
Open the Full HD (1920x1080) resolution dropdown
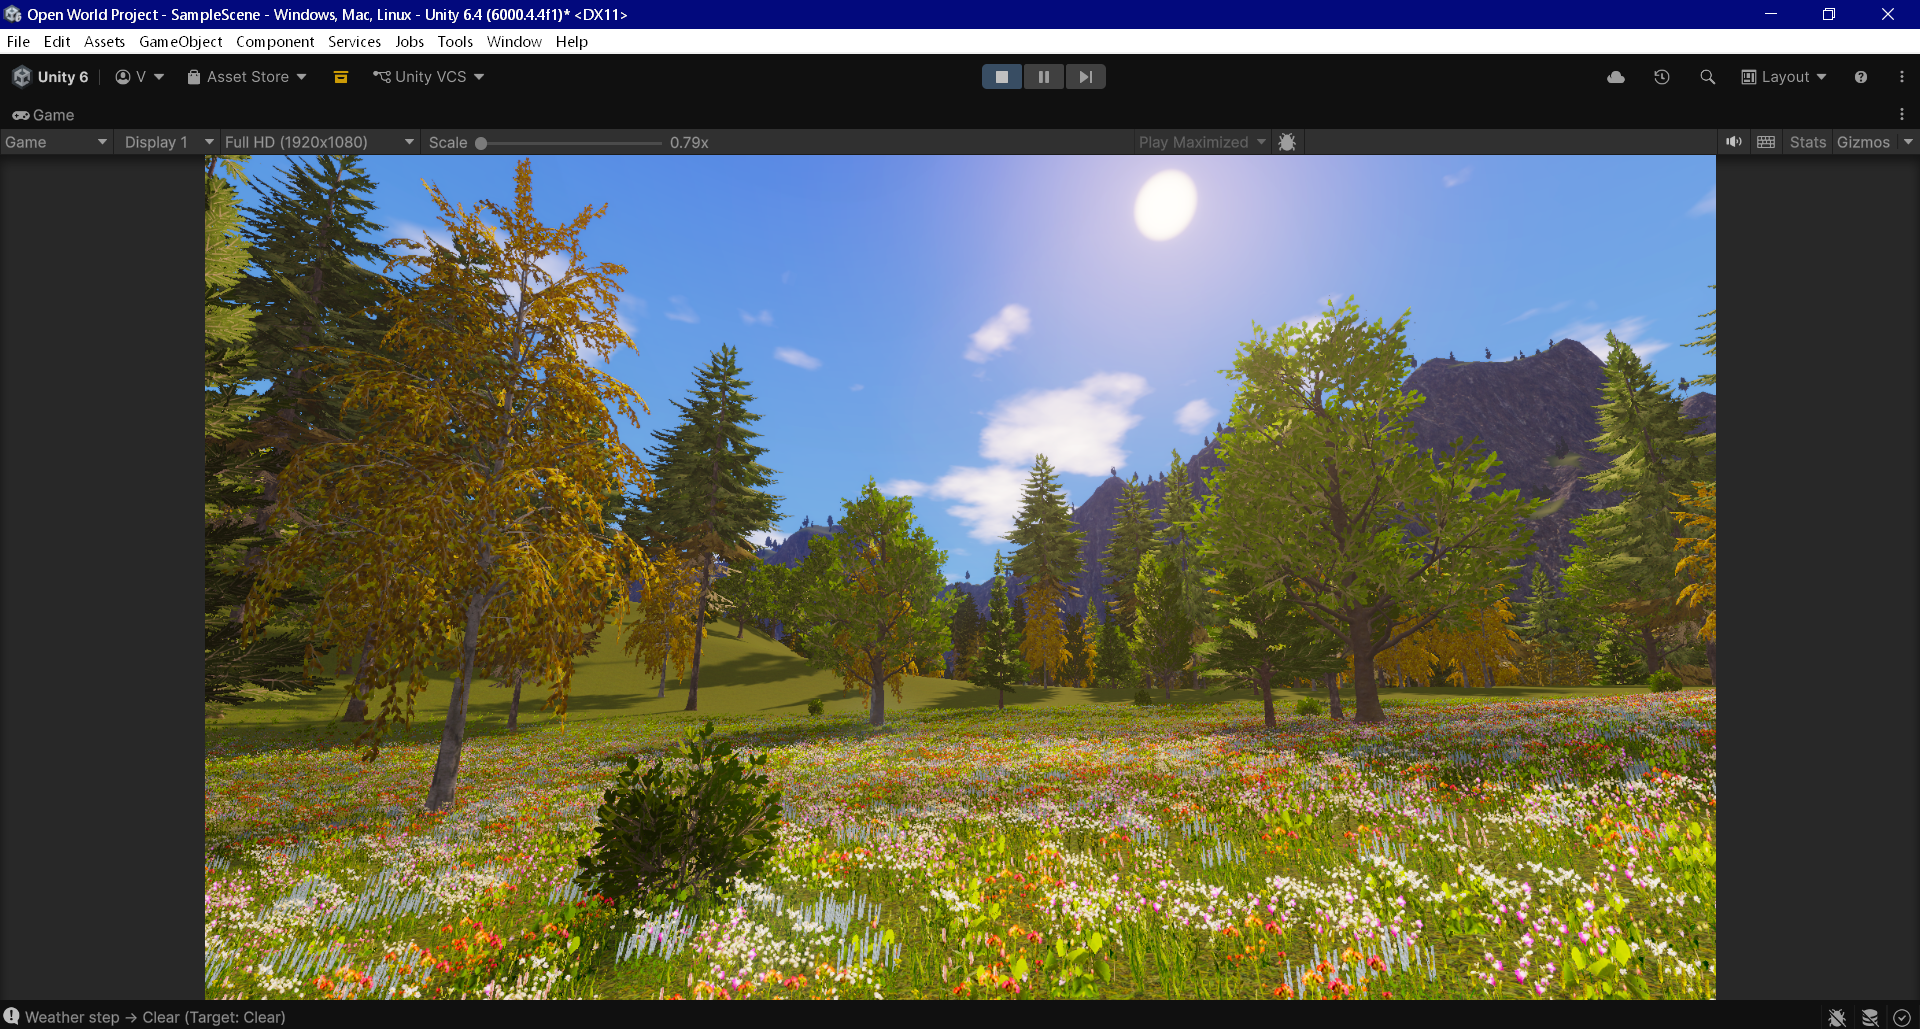click(x=319, y=142)
